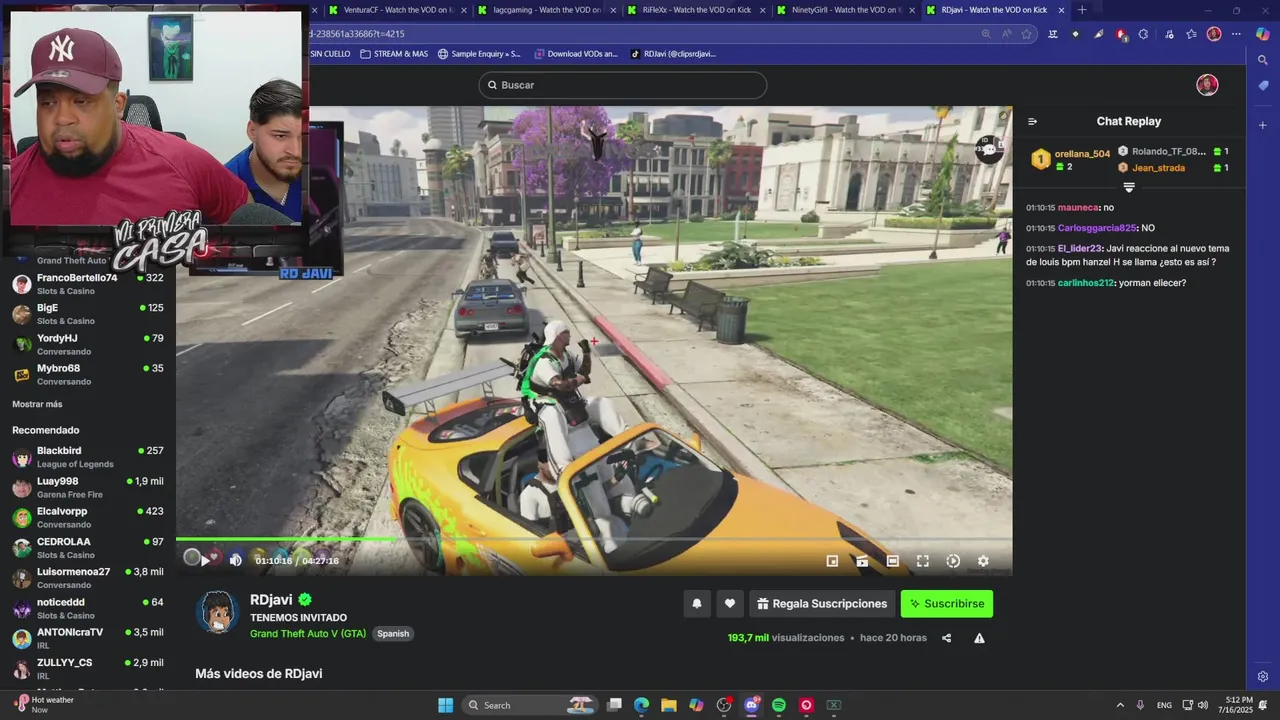Click Regala Suscripciones button
Viewport: 1280px width, 720px height.
[x=822, y=603]
